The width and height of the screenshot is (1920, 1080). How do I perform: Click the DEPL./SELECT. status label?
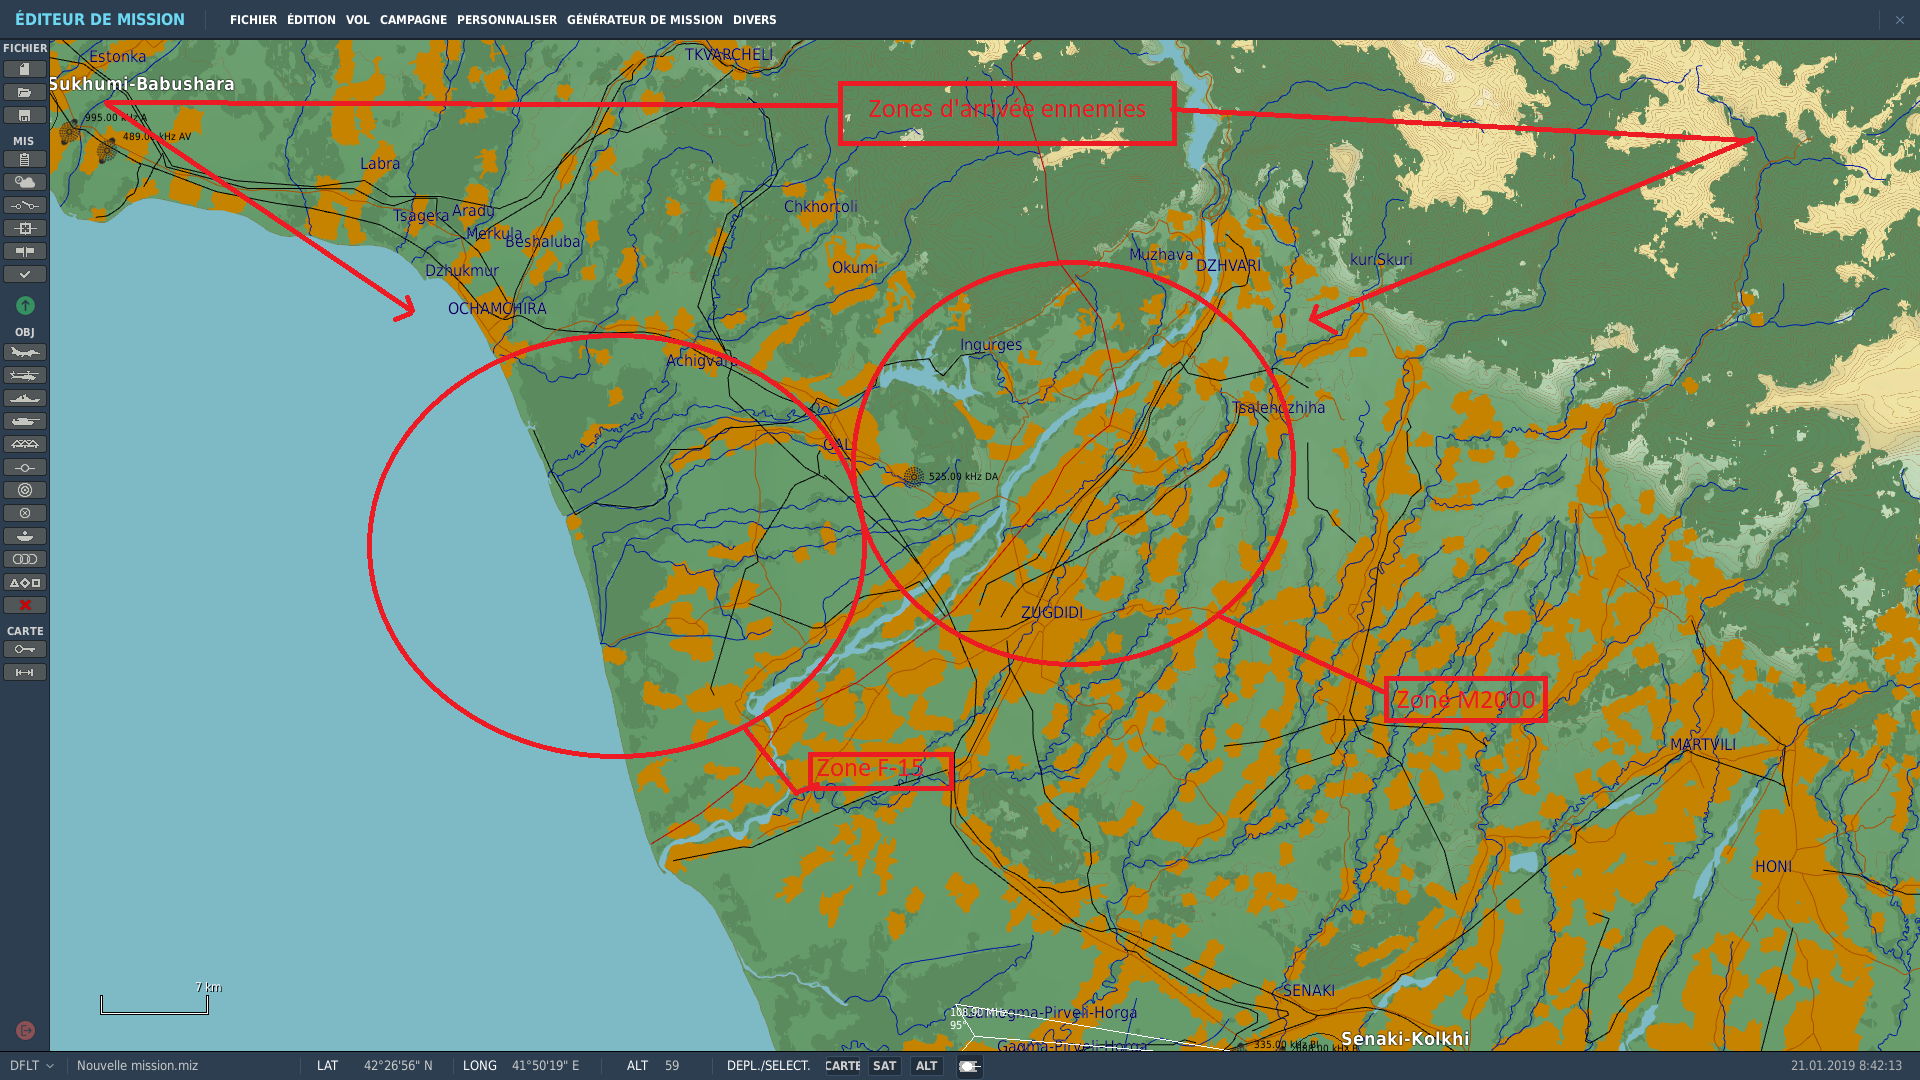click(x=768, y=1066)
